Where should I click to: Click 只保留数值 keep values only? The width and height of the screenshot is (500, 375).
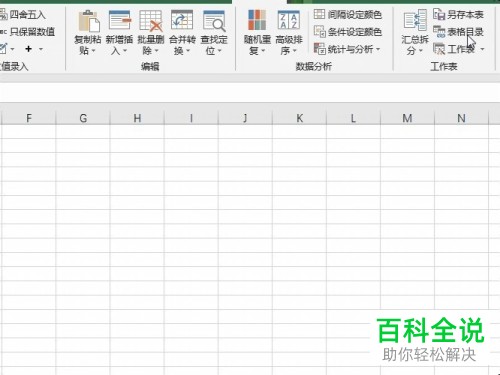click(27, 32)
